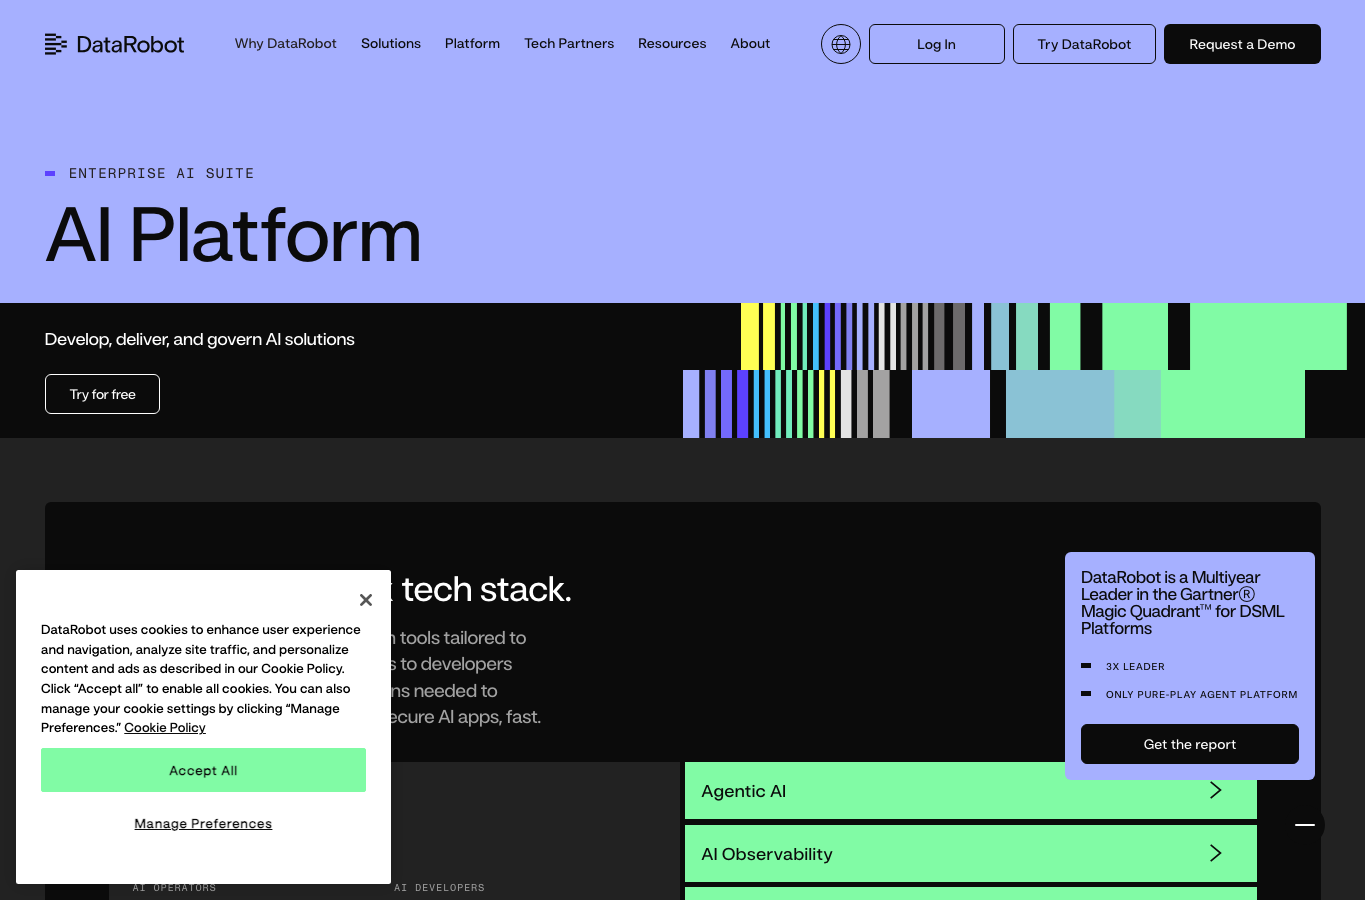This screenshot has width=1365, height=900.
Task: Open the globe language selector
Action: pyautogui.click(x=841, y=44)
